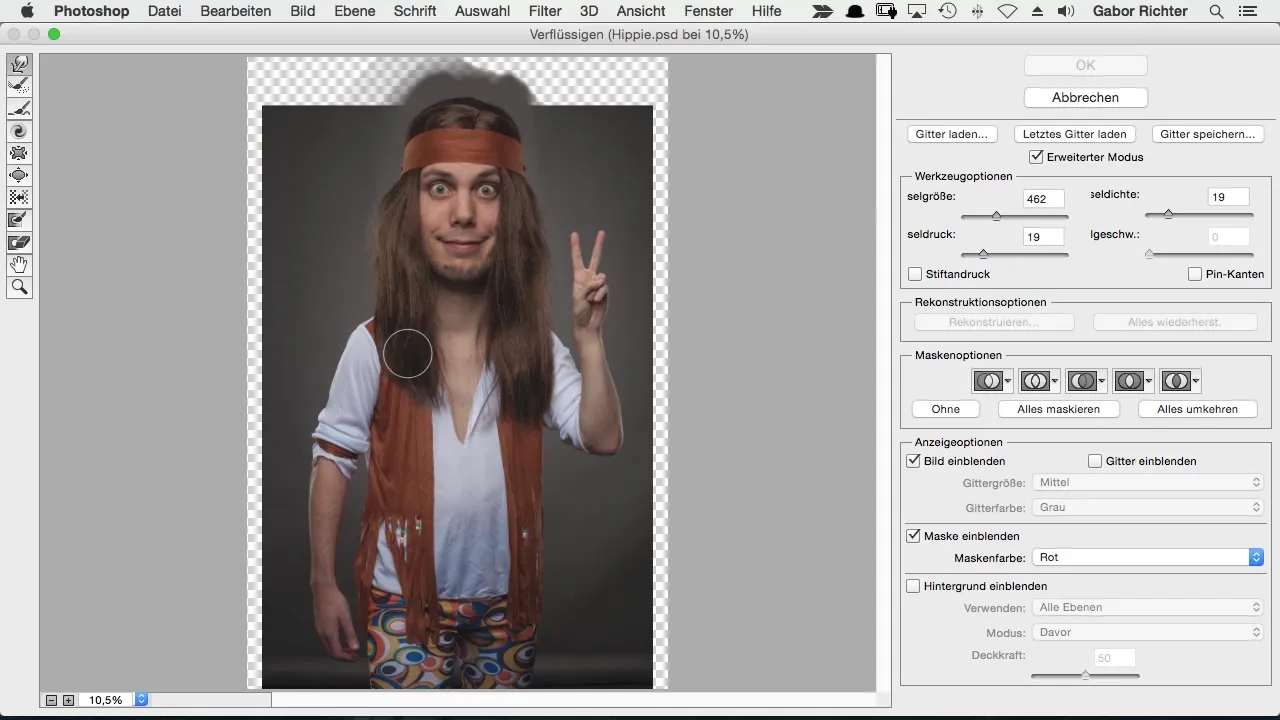
Task: Select the Zoom magnifier tool
Action: (19, 287)
